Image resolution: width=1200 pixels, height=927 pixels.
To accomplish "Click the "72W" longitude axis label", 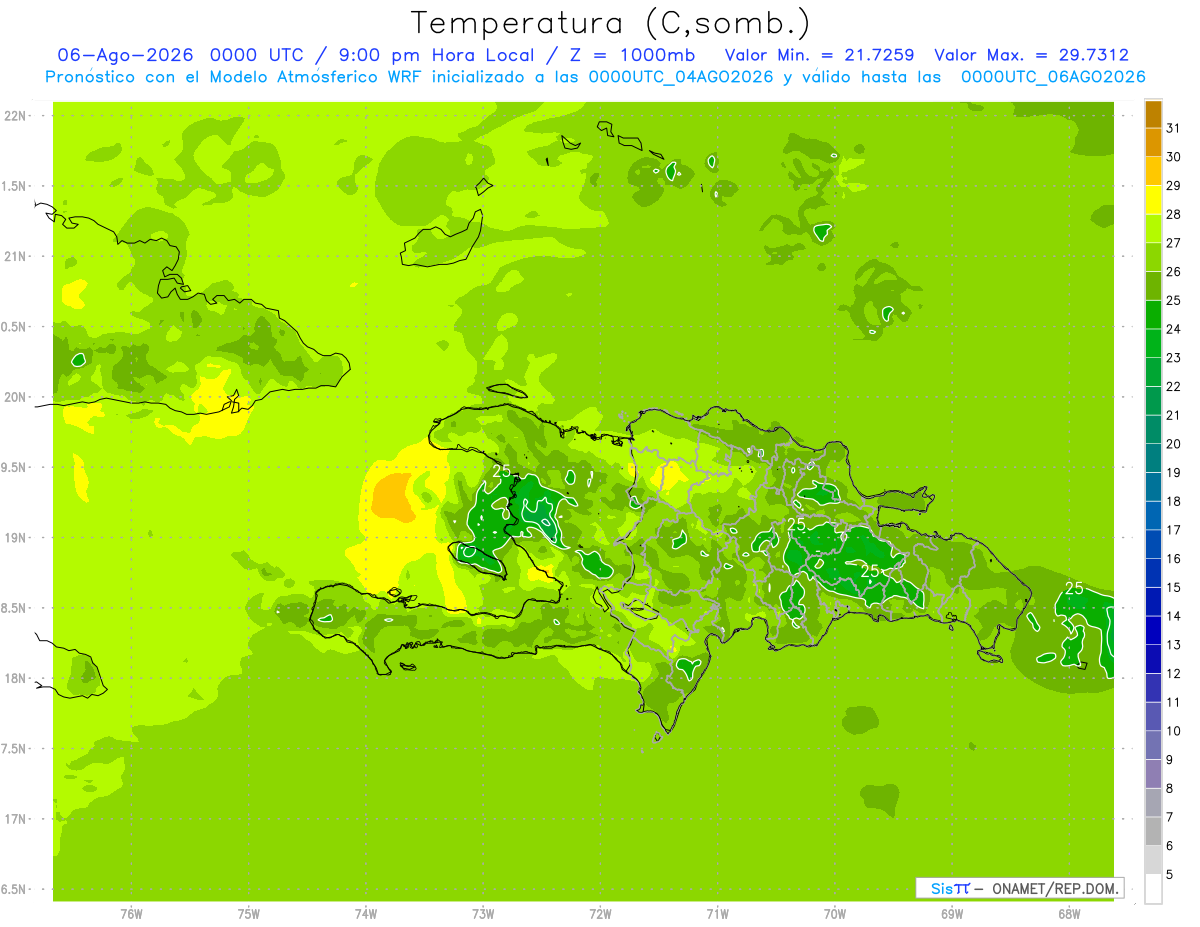I will (600, 914).
